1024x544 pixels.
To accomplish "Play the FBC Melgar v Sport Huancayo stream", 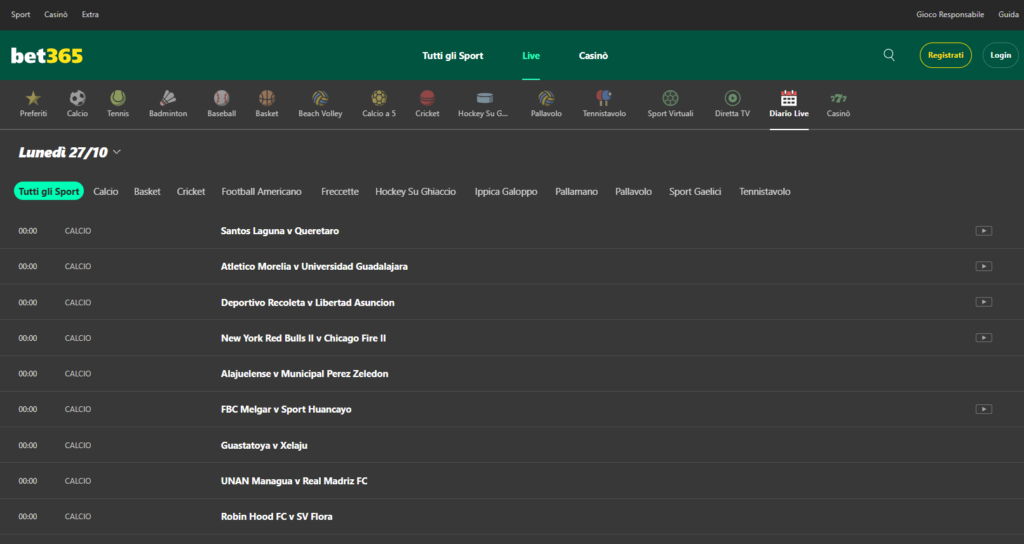I will [983, 409].
